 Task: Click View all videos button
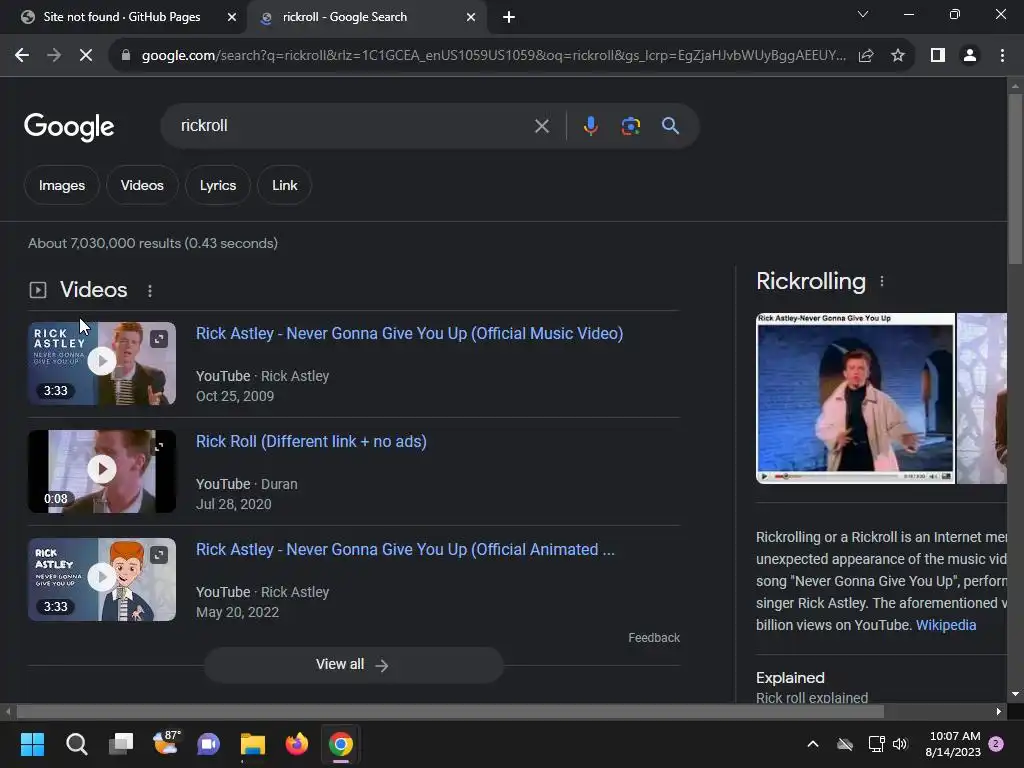click(x=353, y=665)
